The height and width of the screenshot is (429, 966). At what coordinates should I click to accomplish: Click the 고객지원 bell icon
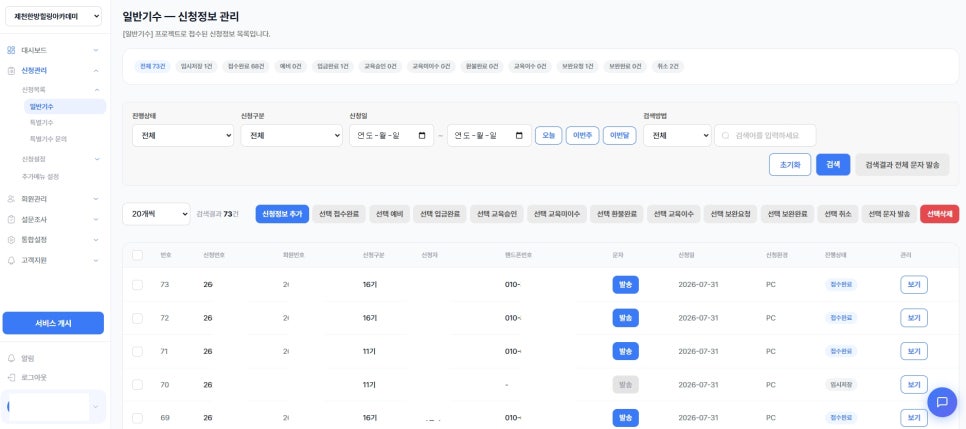point(11,261)
